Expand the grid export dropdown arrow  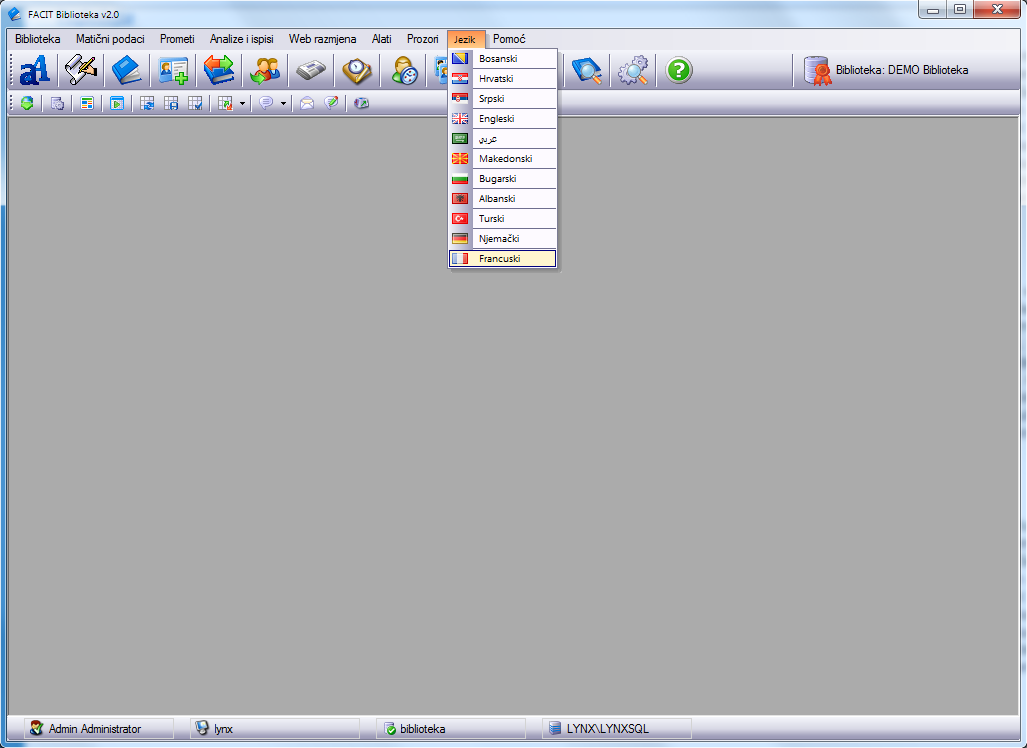pyautogui.click(x=242, y=103)
